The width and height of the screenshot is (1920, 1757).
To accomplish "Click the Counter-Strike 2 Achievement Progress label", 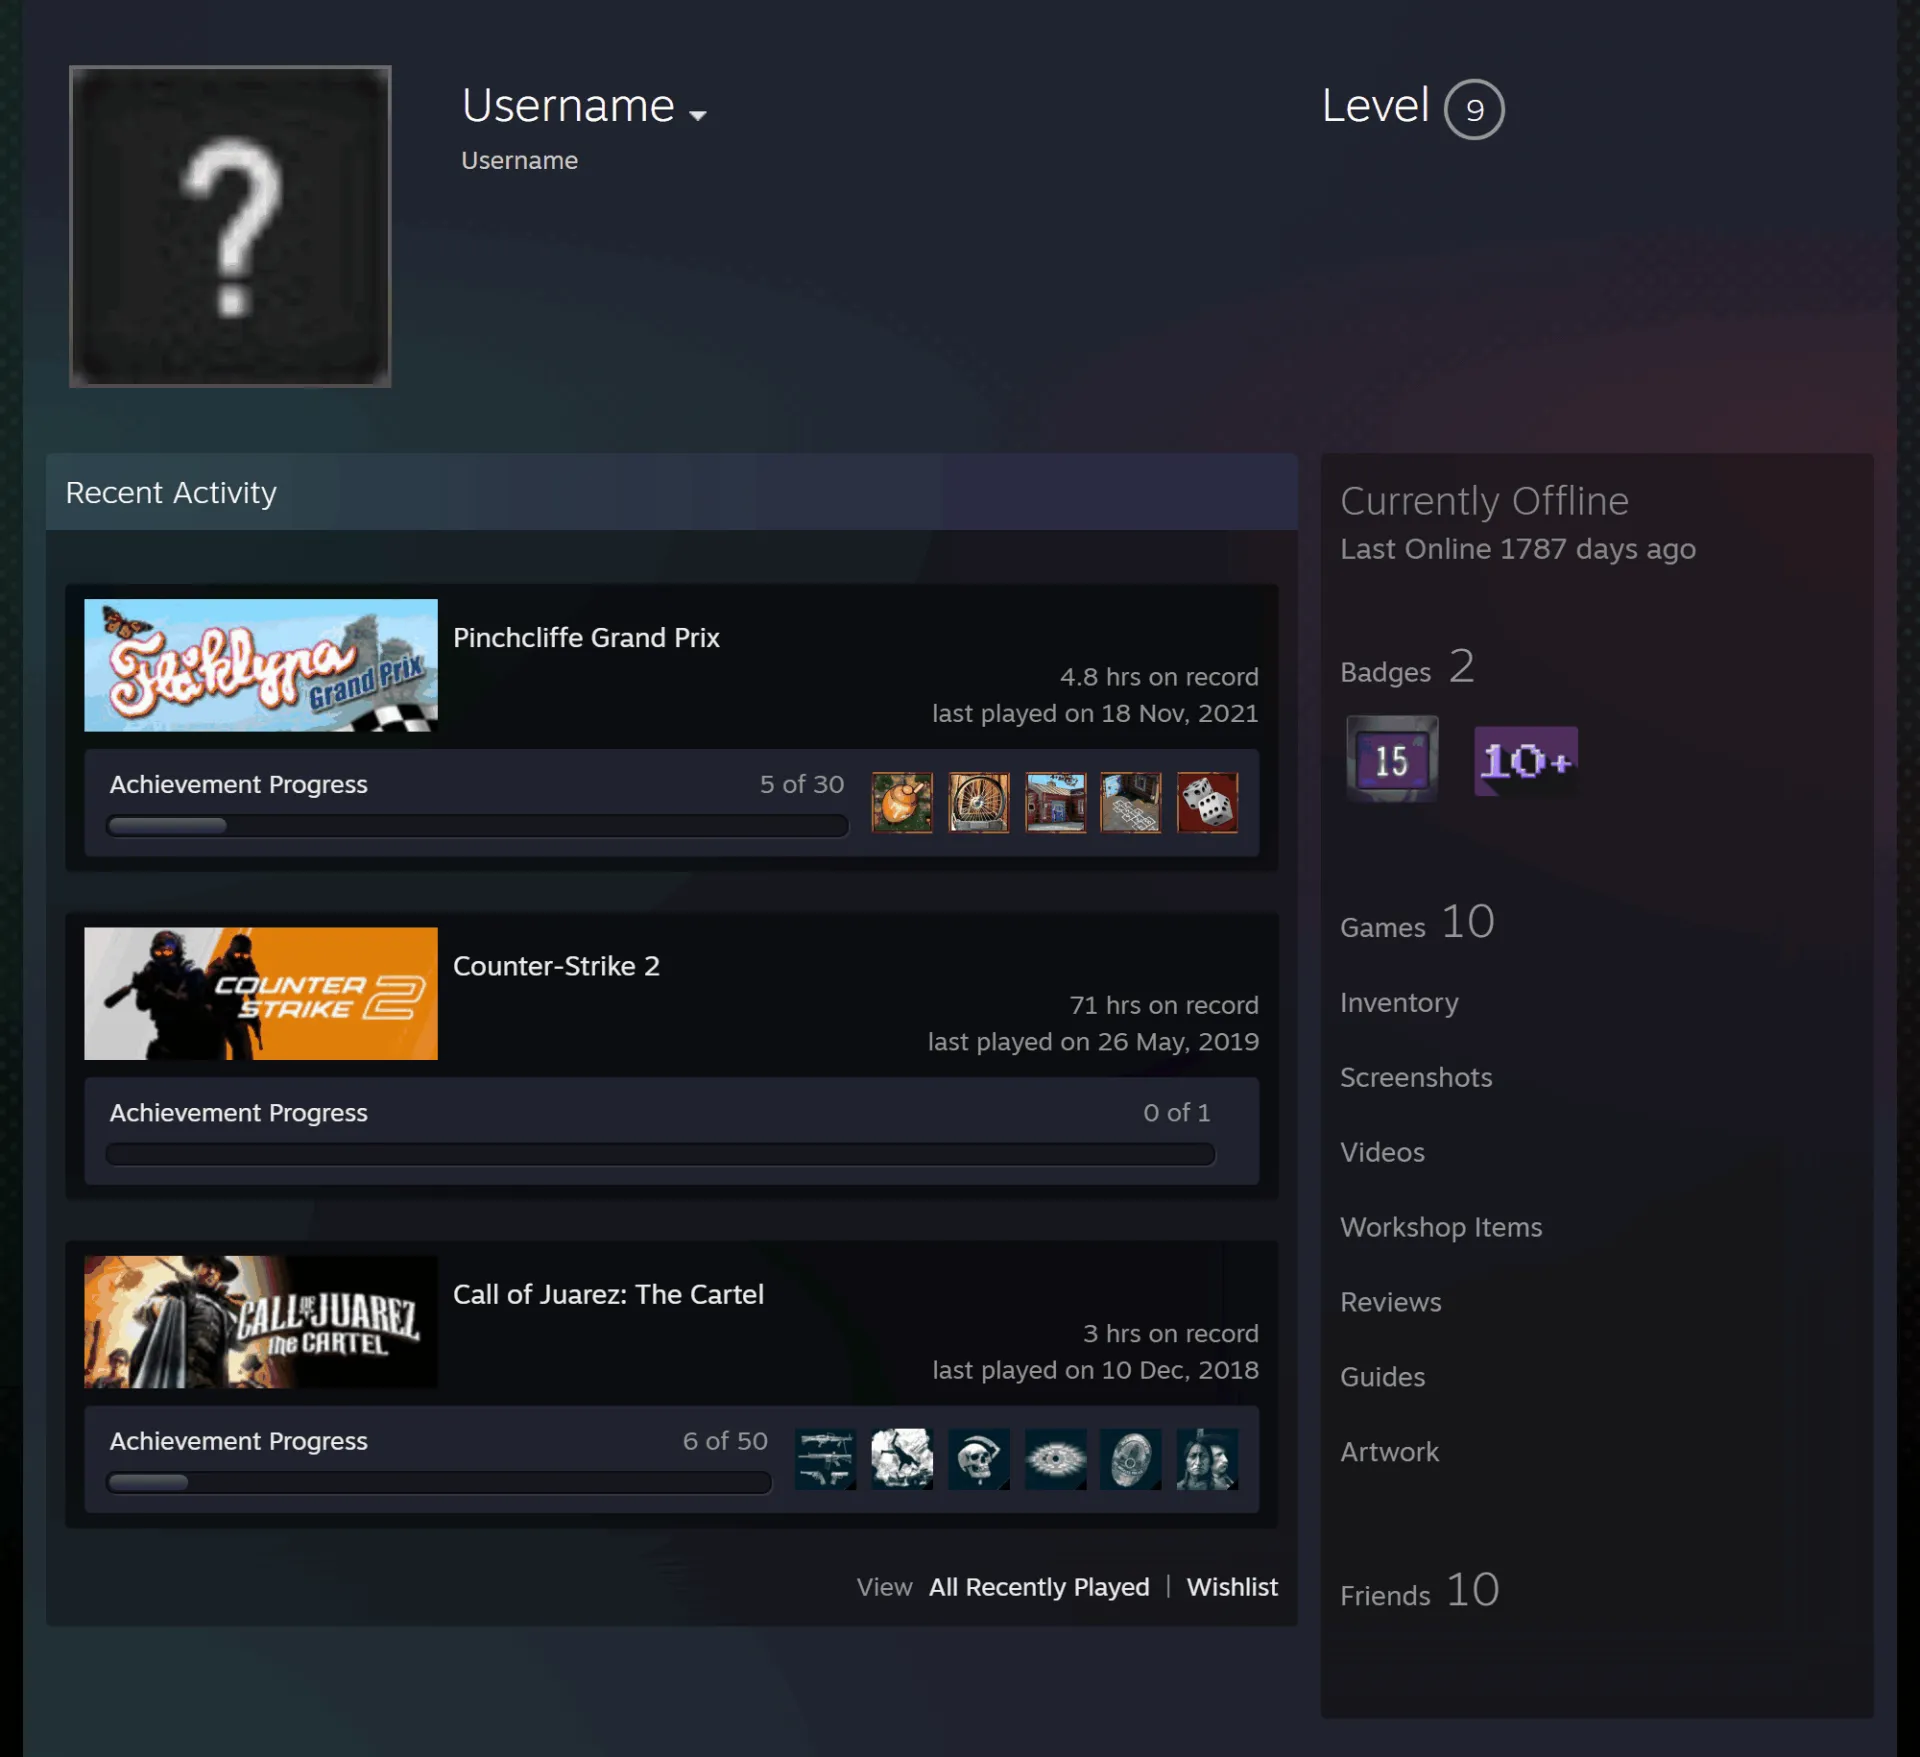I will pos(238,1113).
